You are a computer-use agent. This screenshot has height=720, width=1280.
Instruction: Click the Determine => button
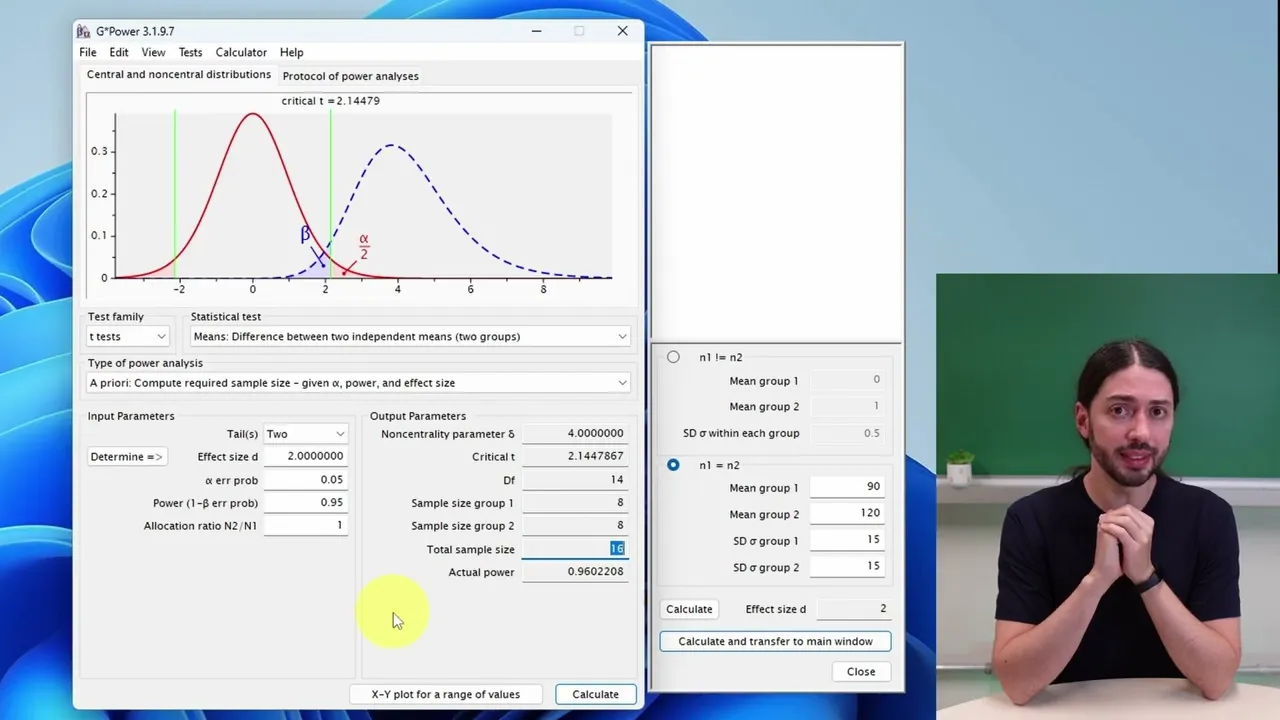coord(126,457)
